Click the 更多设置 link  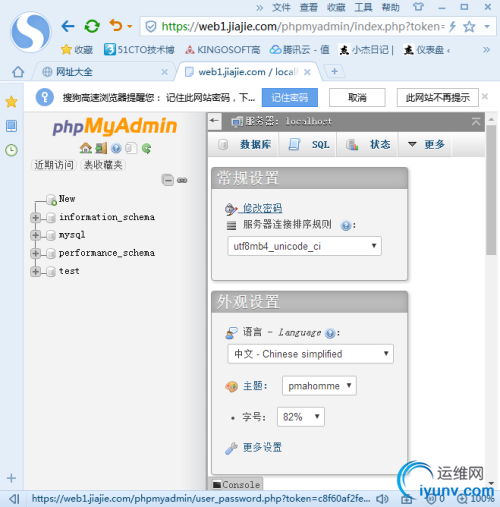pos(262,447)
